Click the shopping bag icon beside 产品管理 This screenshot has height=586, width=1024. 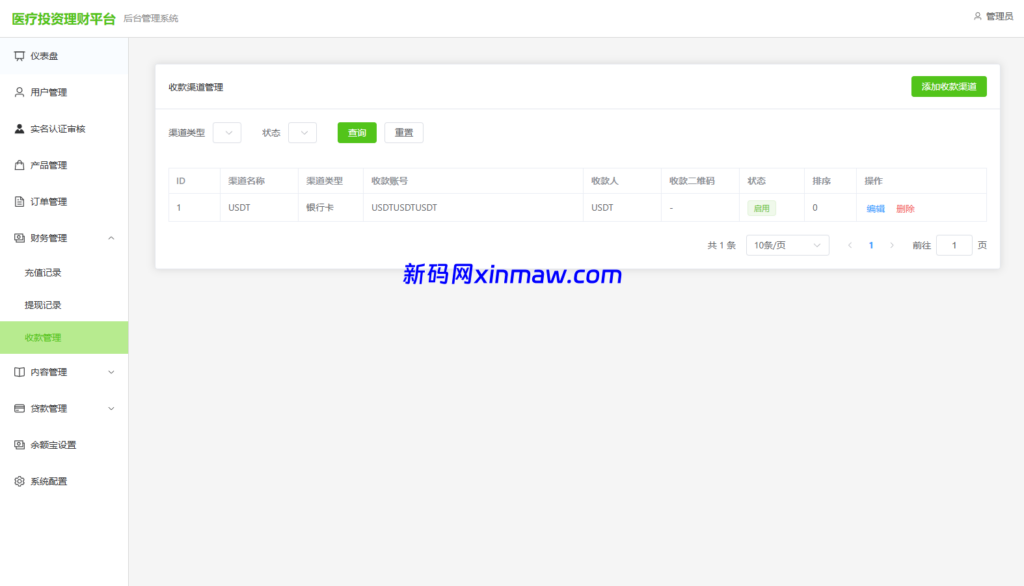pyautogui.click(x=20, y=165)
